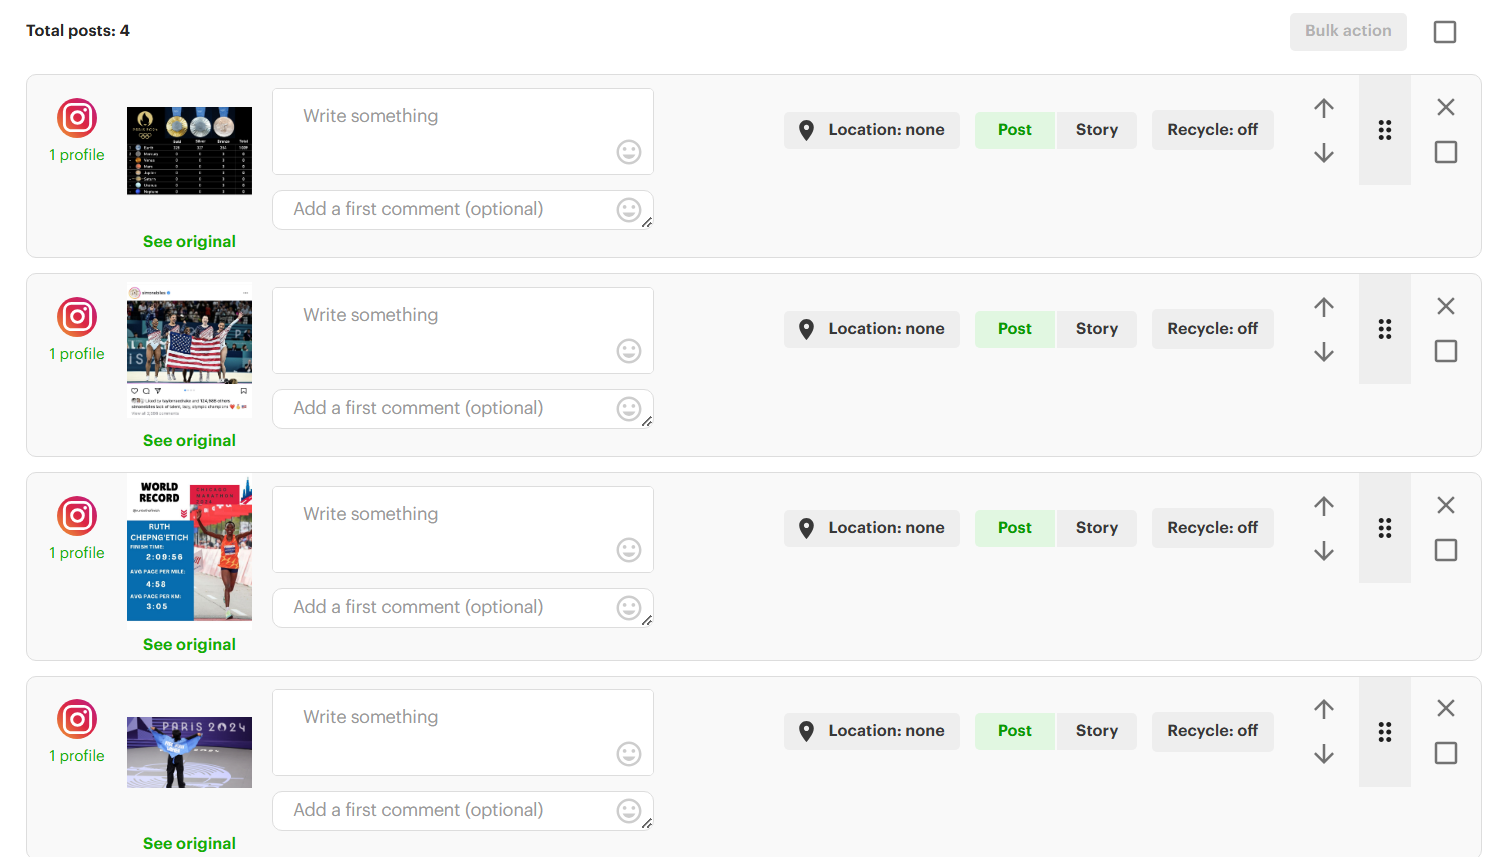Remove the USA flag post with X

tap(1446, 306)
